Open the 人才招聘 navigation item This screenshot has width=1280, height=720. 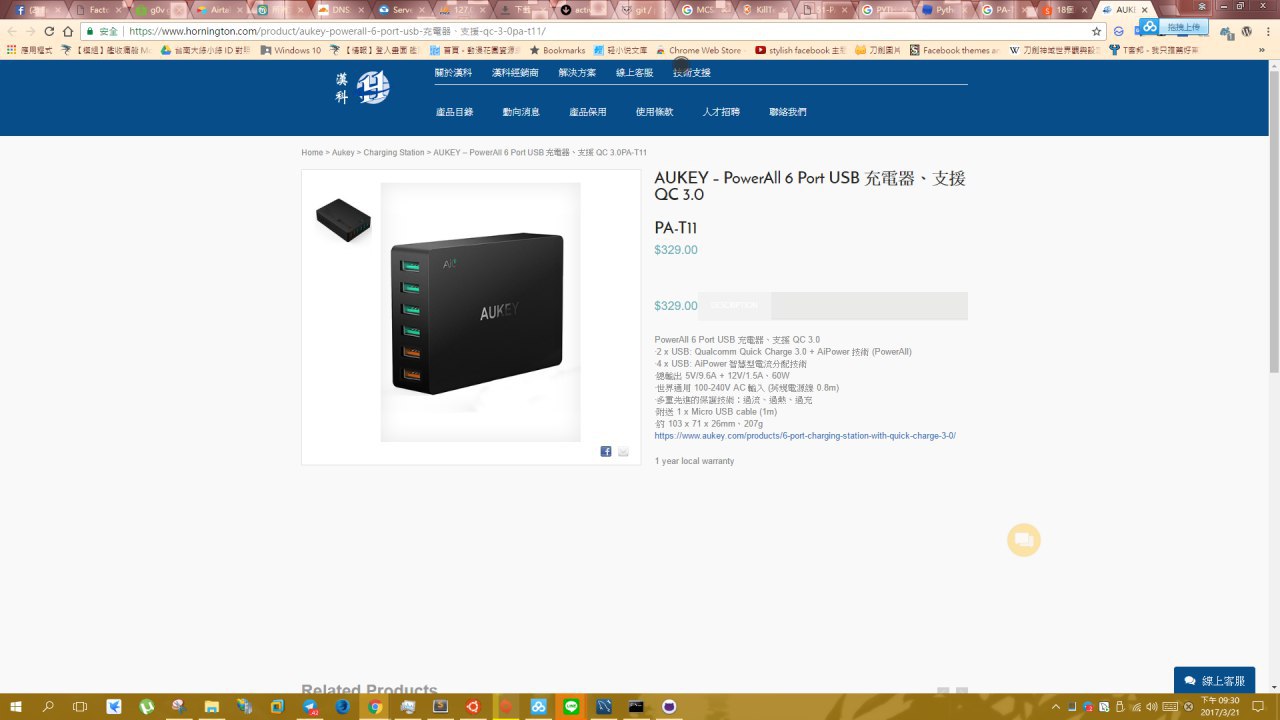(x=721, y=112)
